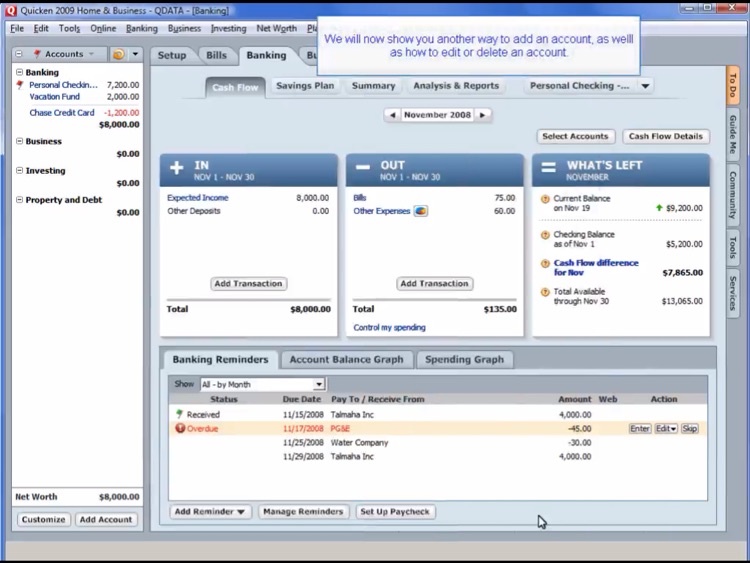Click the Add Account button
Image resolution: width=750 pixels, height=563 pixels.
point(106,520)
